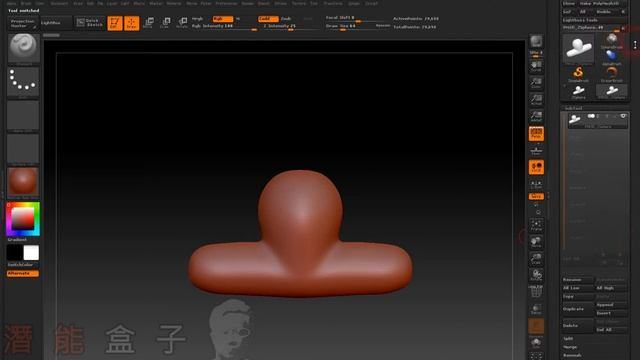Toggle the Persp perspective button

pos(536,133)
